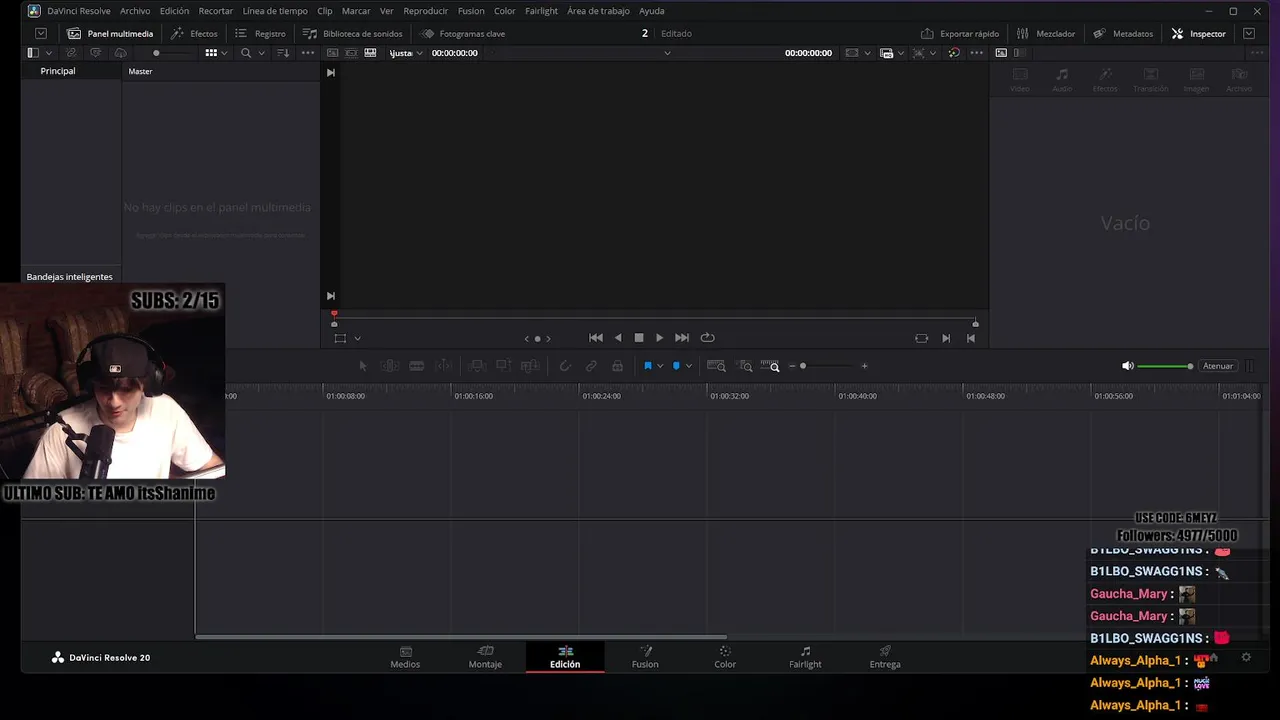Open the Recortar menu
The image size is (1280, 720).
[216, 11]
